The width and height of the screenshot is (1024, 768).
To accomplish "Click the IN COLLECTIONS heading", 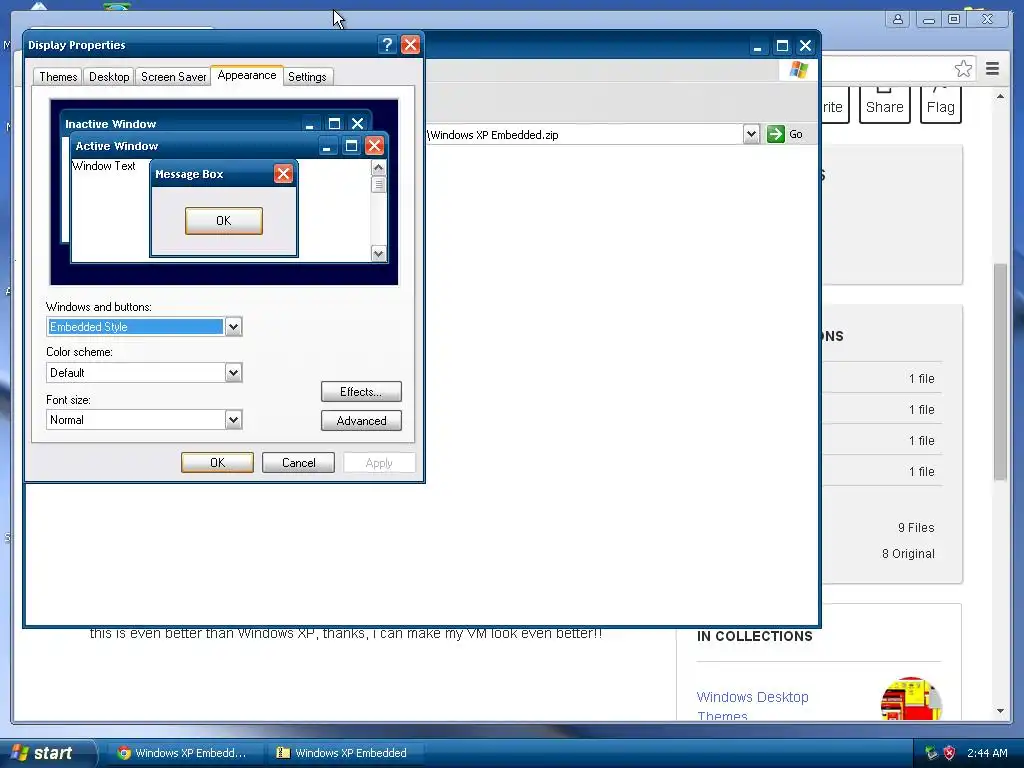I will (x=754, y=637).
